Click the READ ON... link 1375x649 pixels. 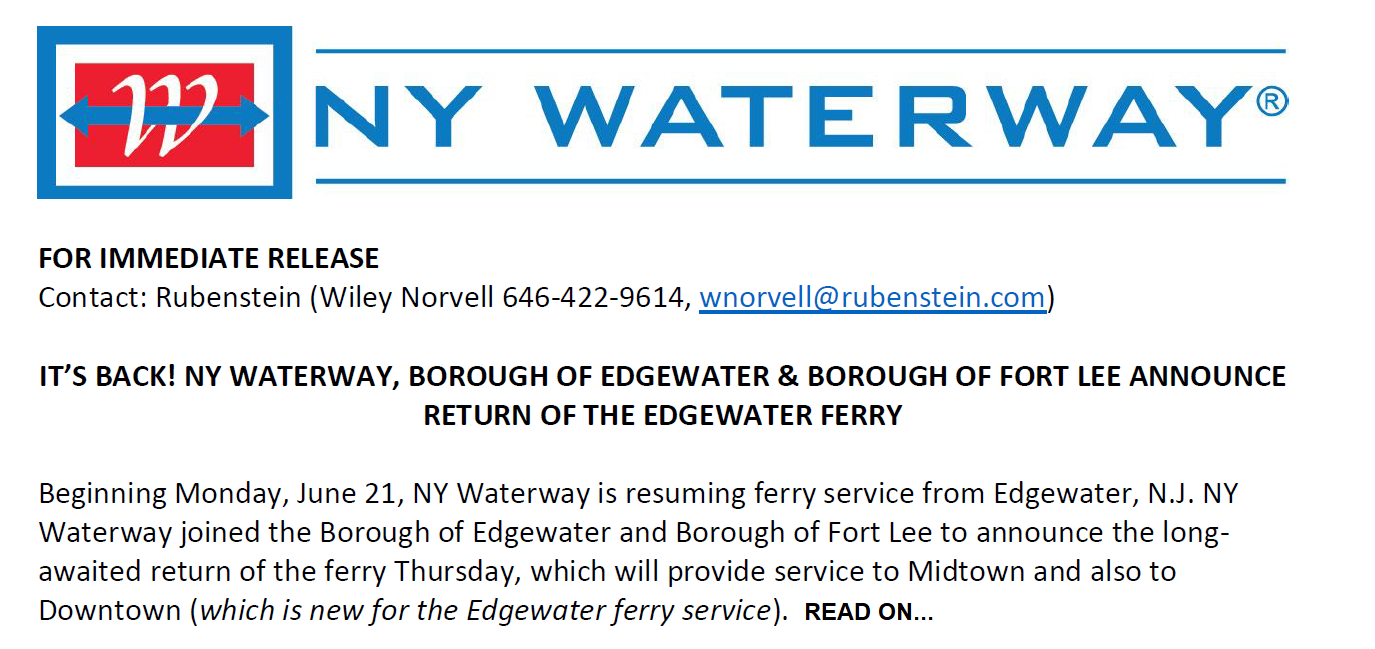(868, 612)
